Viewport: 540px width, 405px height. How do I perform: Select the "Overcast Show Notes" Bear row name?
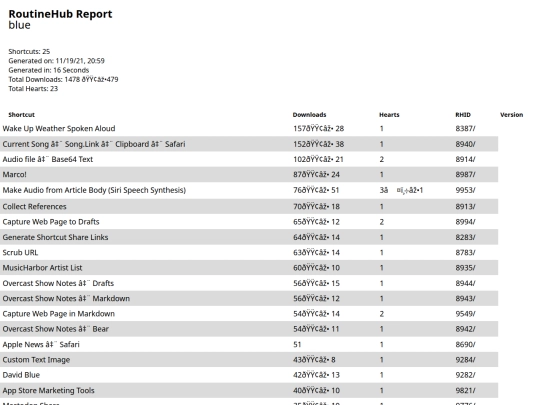click(x=55, y=329)
